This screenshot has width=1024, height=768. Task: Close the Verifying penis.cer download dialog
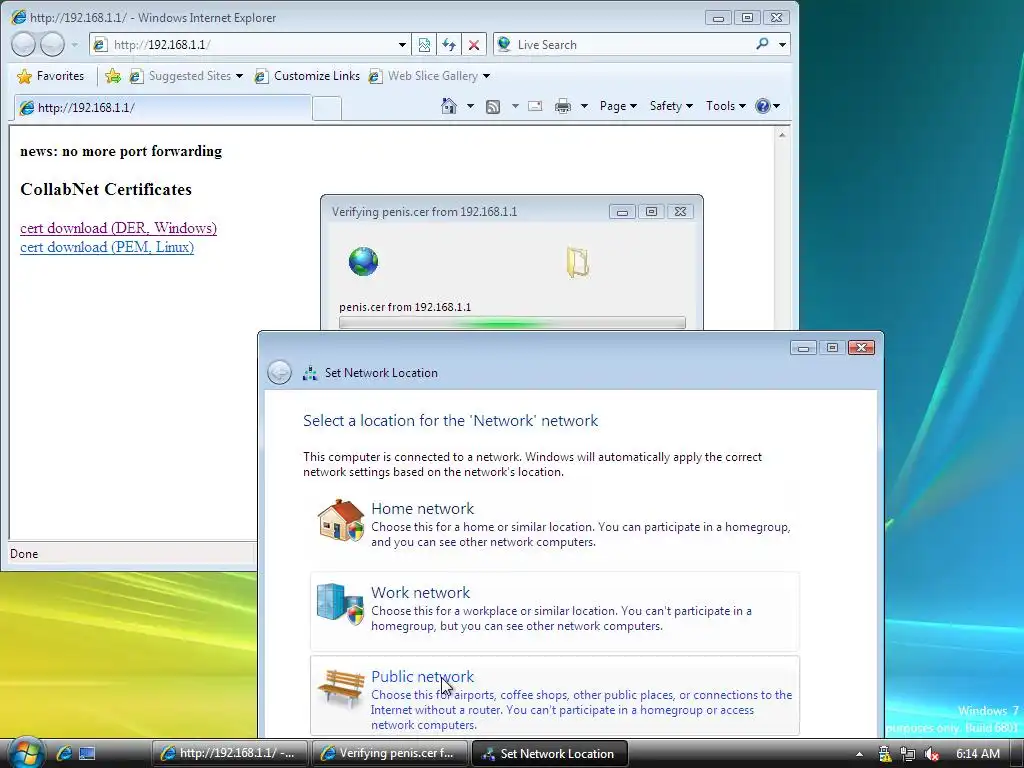(x=680, y=212)
